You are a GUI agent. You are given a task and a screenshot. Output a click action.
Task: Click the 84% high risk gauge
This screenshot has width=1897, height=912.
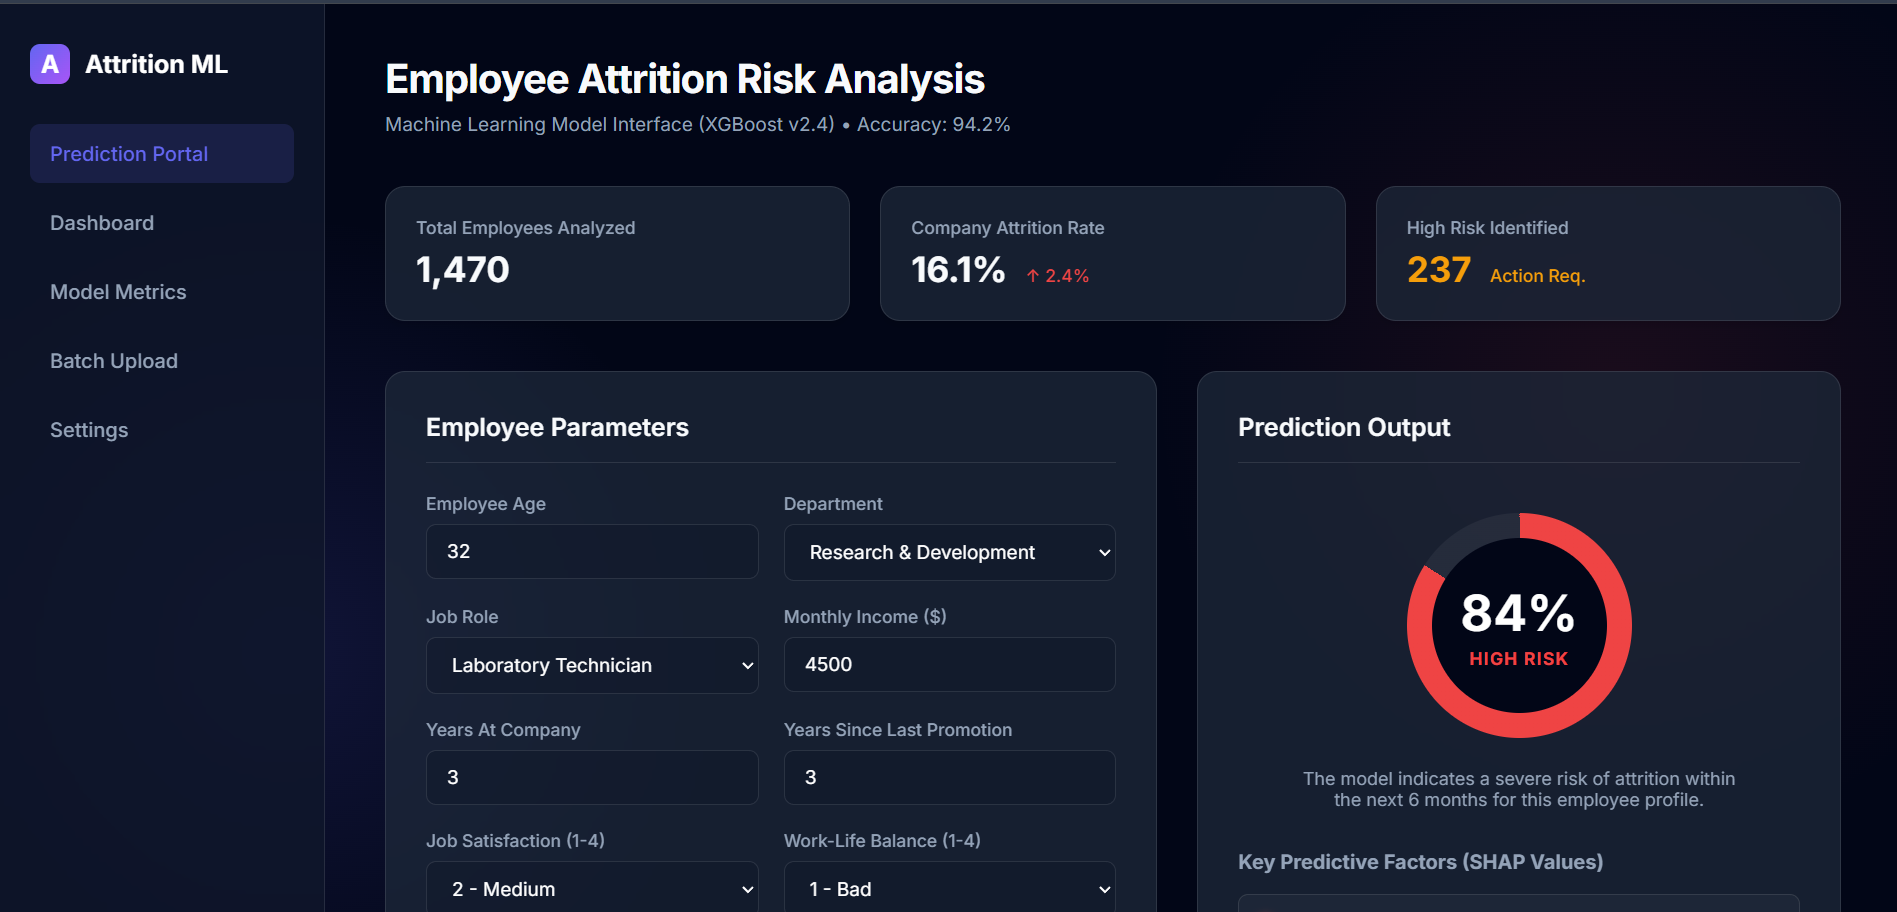[x=1518, y=626]
